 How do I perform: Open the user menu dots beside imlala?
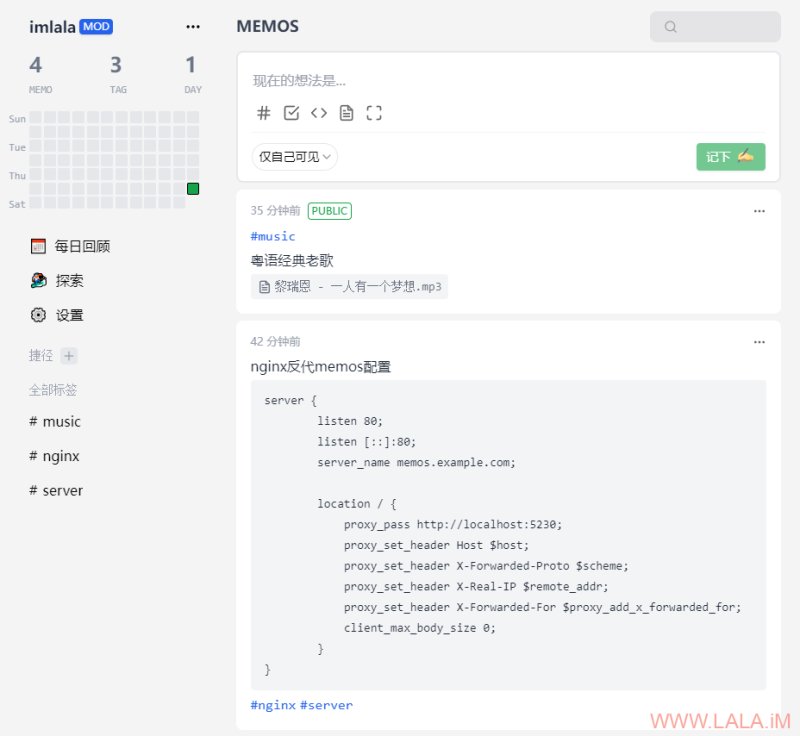coord(193,27)
